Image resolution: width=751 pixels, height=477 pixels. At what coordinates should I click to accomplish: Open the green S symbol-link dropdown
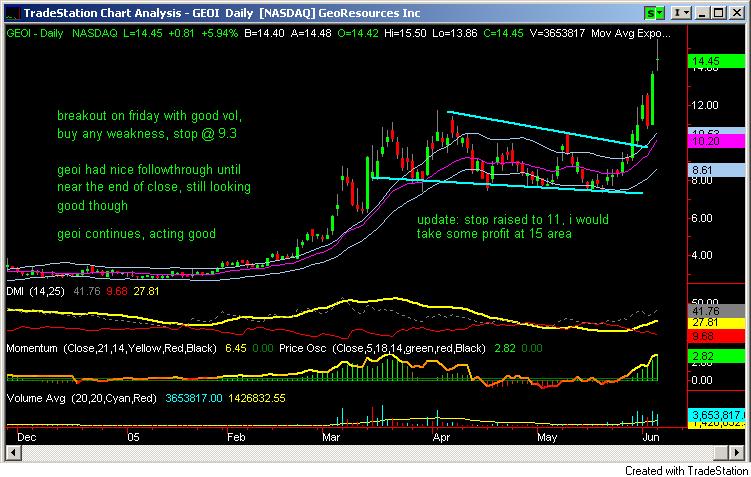655,13
